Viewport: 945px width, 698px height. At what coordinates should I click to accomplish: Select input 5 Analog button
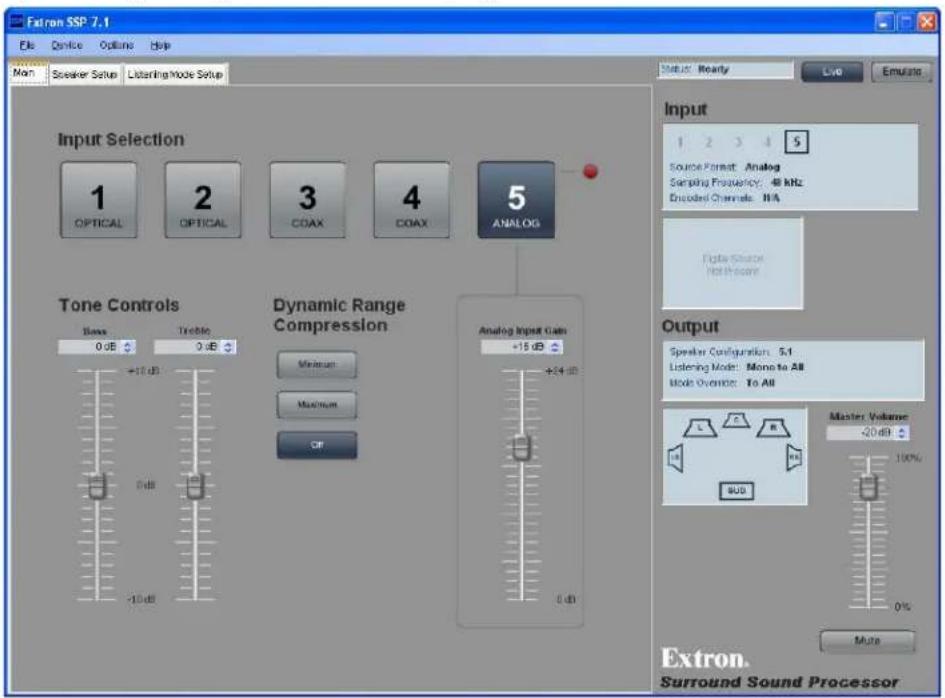tap(516, 200)
